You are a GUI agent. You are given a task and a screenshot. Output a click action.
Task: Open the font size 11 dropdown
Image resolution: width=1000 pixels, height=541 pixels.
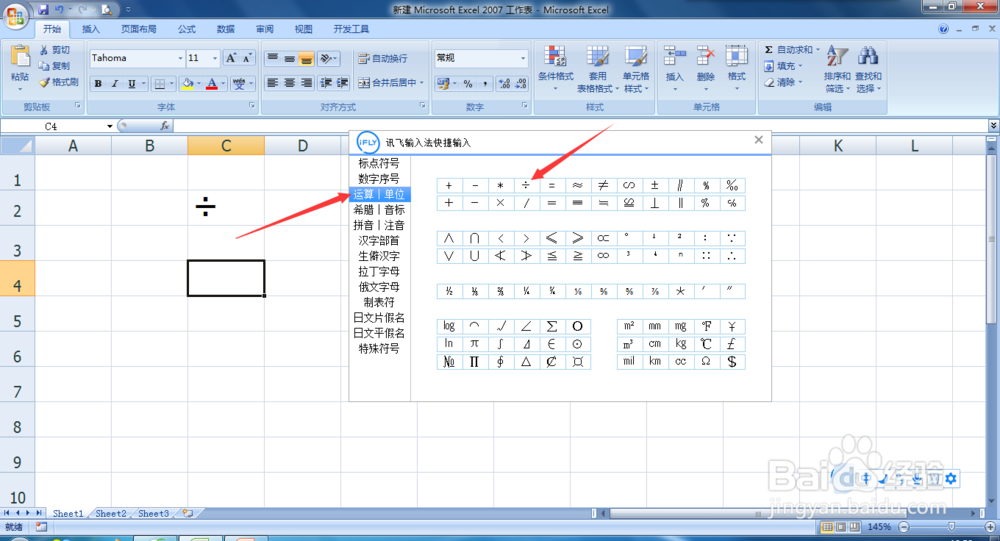(x=215, y=58)
